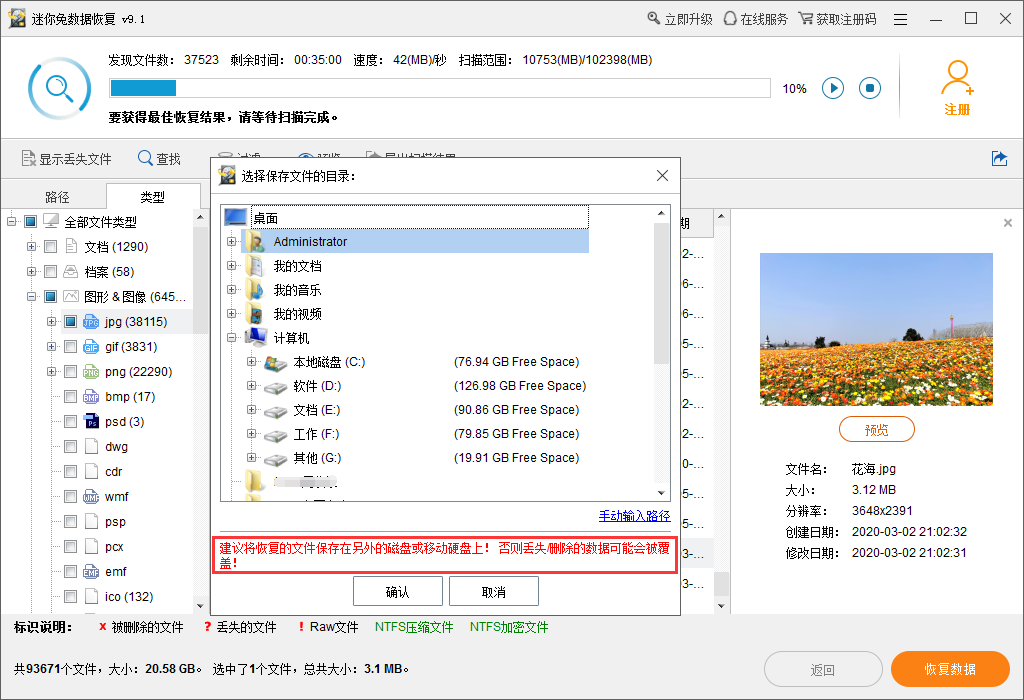The height and width of the screenshot is (700, 1024).
Task: Click the 手动输入路径 link
Action: 634,516
